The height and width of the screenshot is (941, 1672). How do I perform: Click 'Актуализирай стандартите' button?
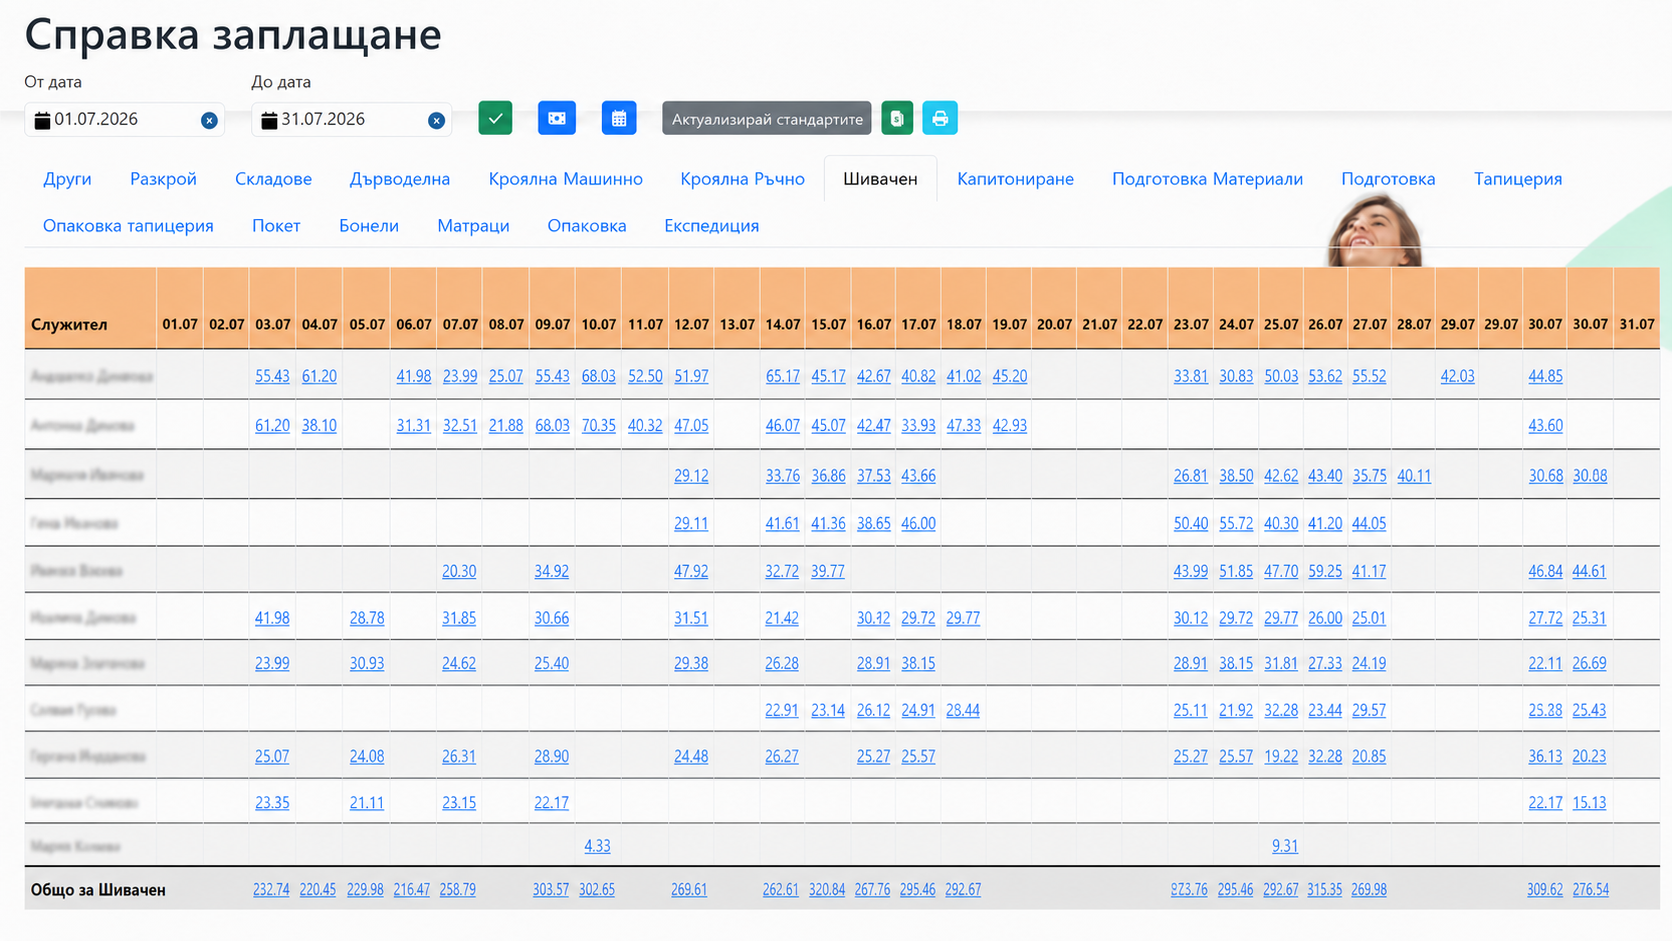coord(767,119)
